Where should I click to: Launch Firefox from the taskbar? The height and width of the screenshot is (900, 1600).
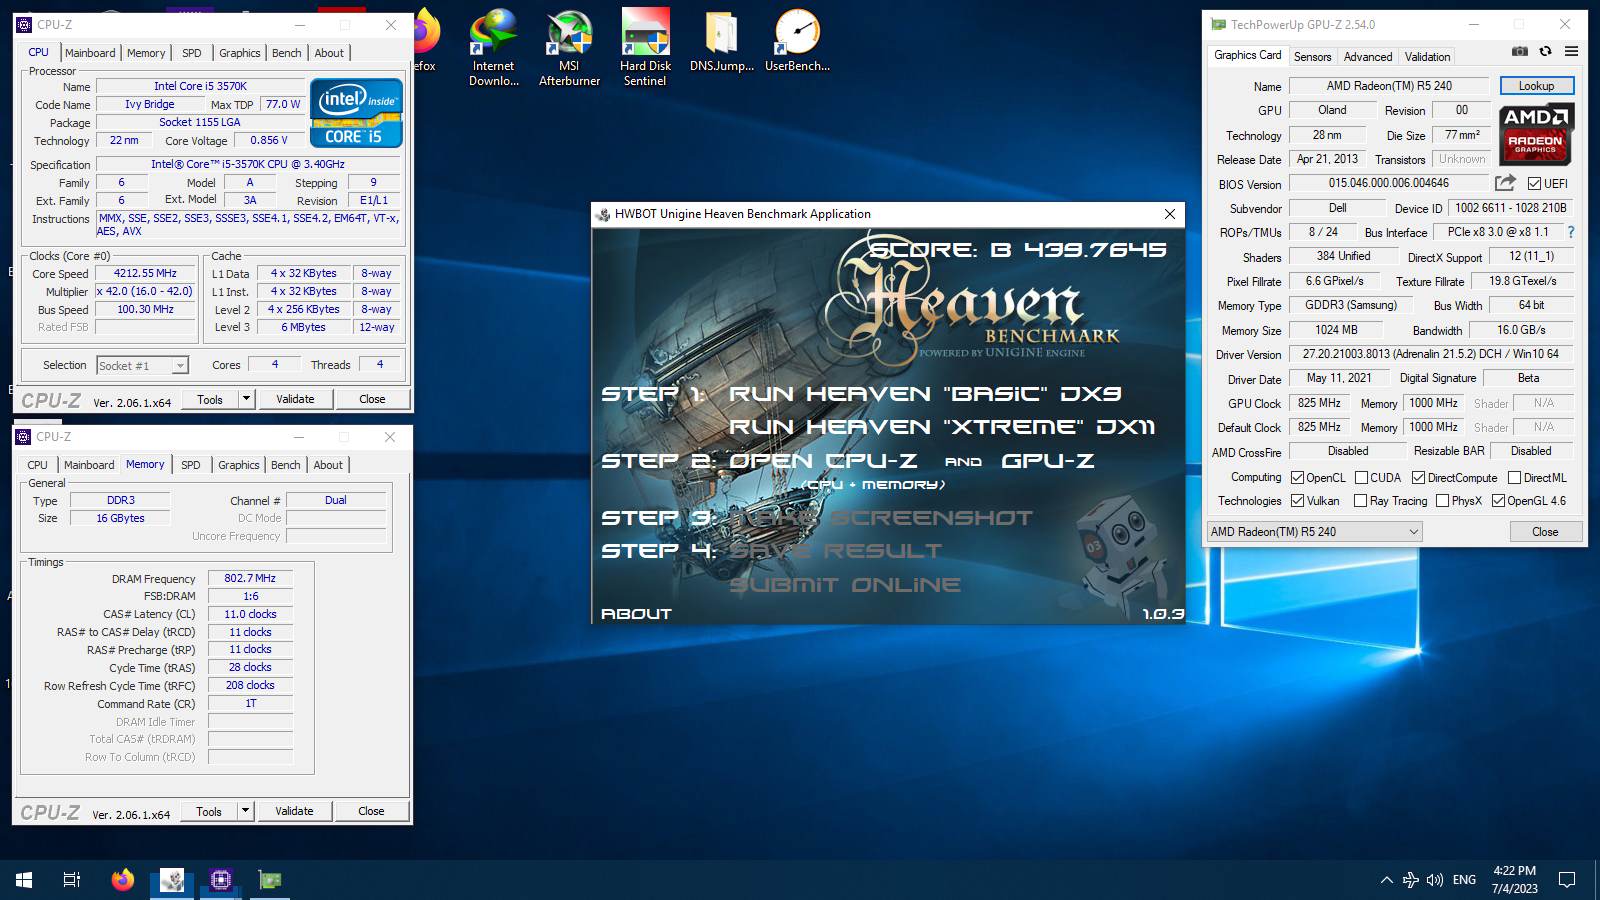click(x=122, y=880)
